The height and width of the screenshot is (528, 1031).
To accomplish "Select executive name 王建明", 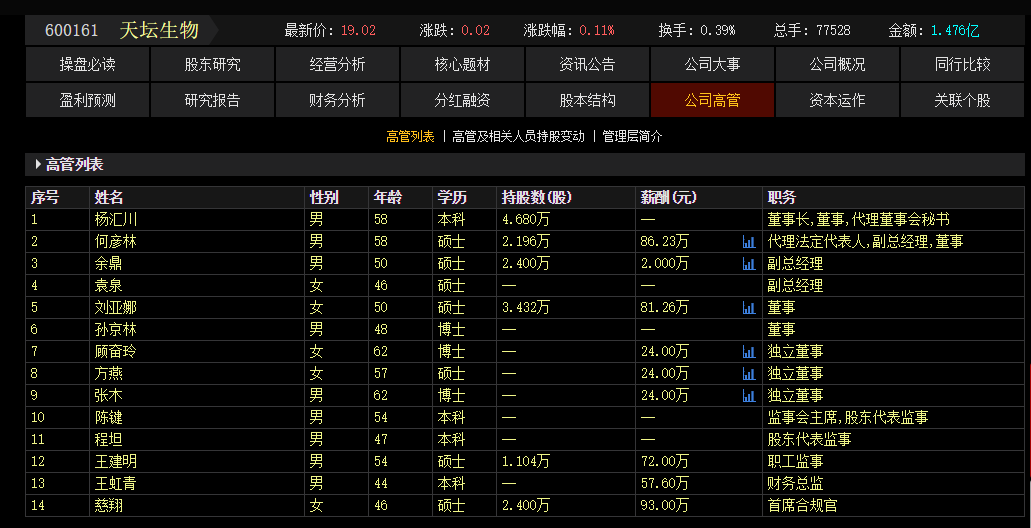I will (x=116, y=462).
